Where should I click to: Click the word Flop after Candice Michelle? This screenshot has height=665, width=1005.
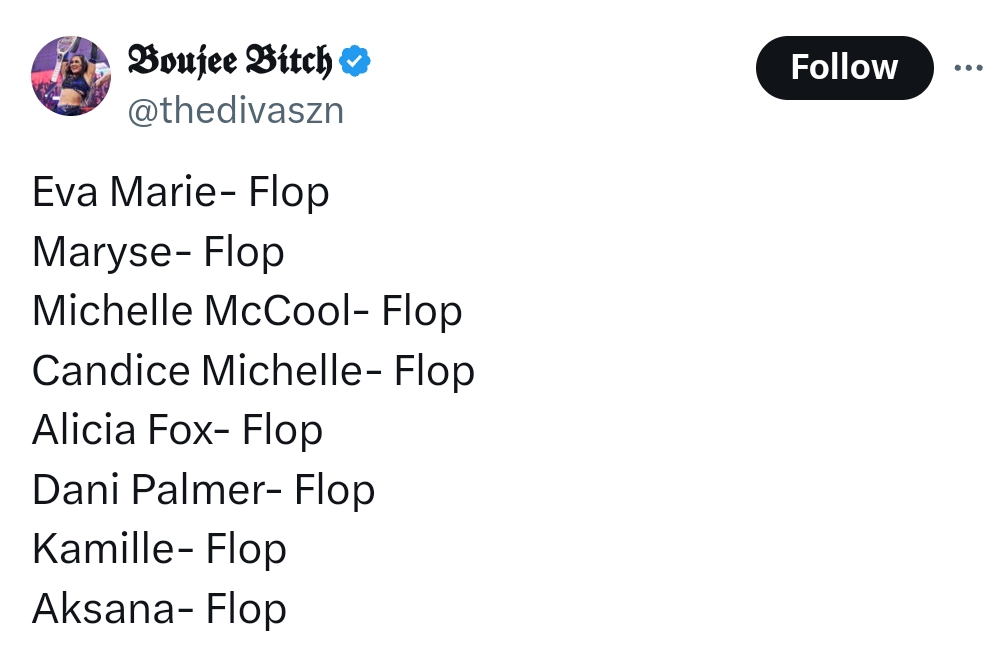pos(434,371)
